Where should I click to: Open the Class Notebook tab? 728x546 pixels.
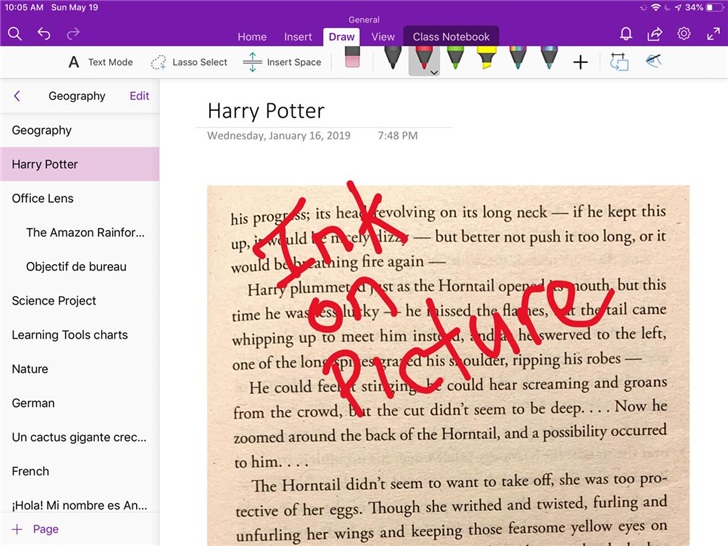[x=451, y=37]
